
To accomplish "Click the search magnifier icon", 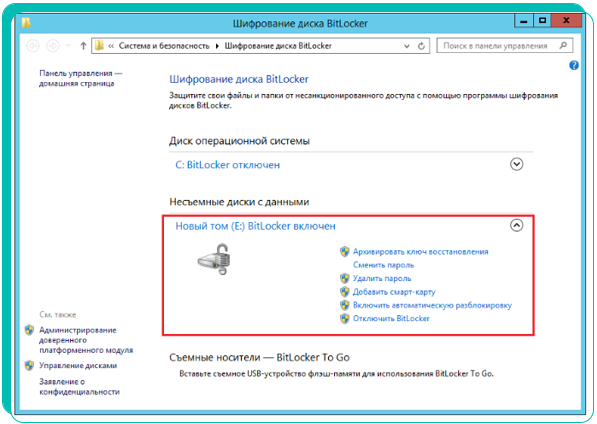I will tap(563, 46).
